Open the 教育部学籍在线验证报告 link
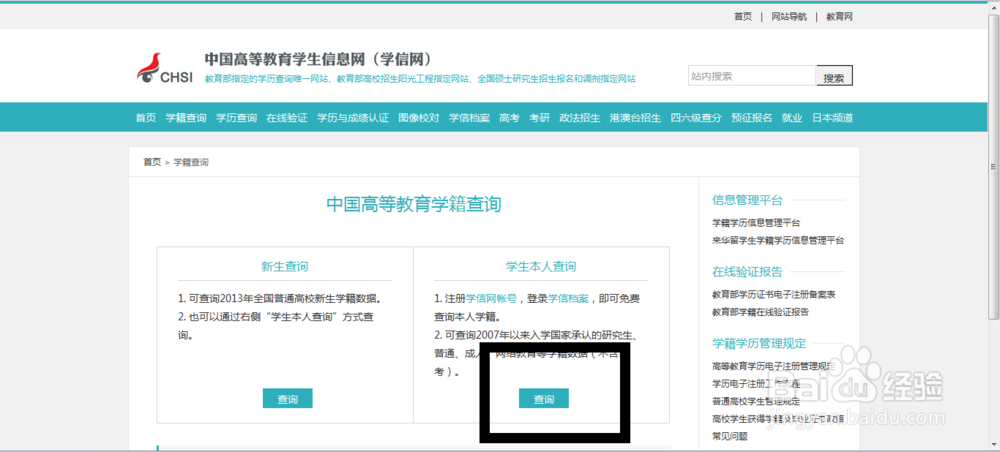 (760, 312)
